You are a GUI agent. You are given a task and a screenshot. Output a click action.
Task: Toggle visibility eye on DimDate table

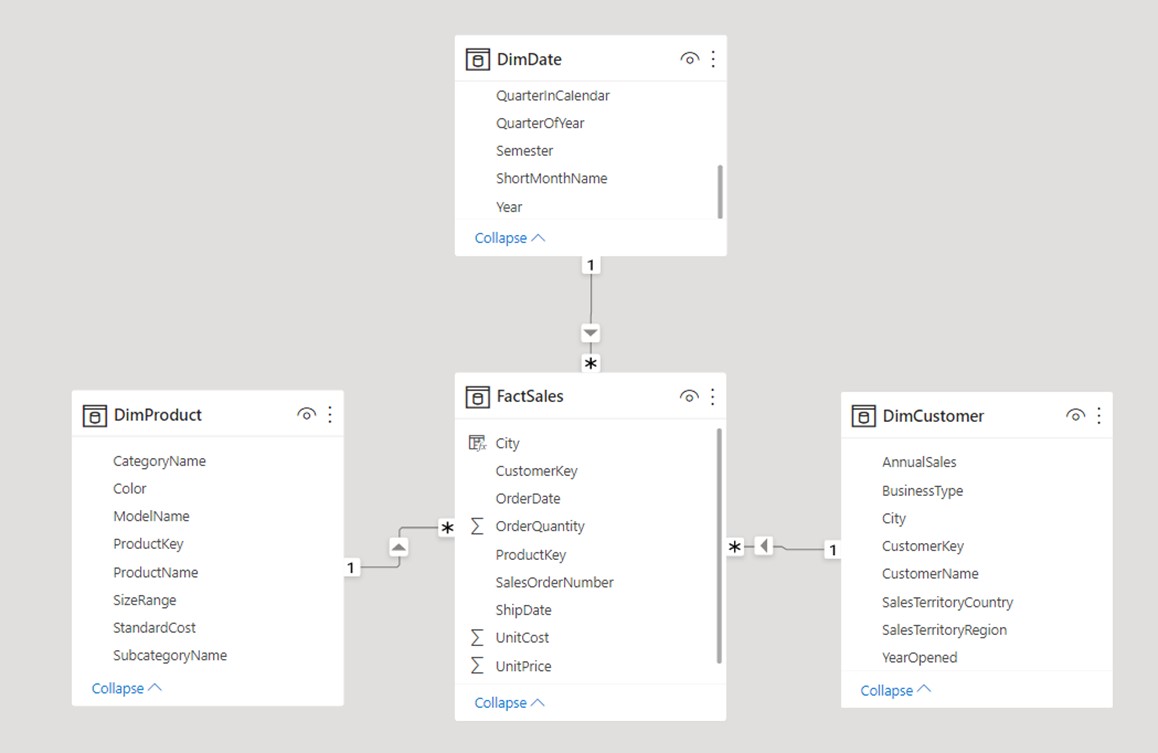689,59
